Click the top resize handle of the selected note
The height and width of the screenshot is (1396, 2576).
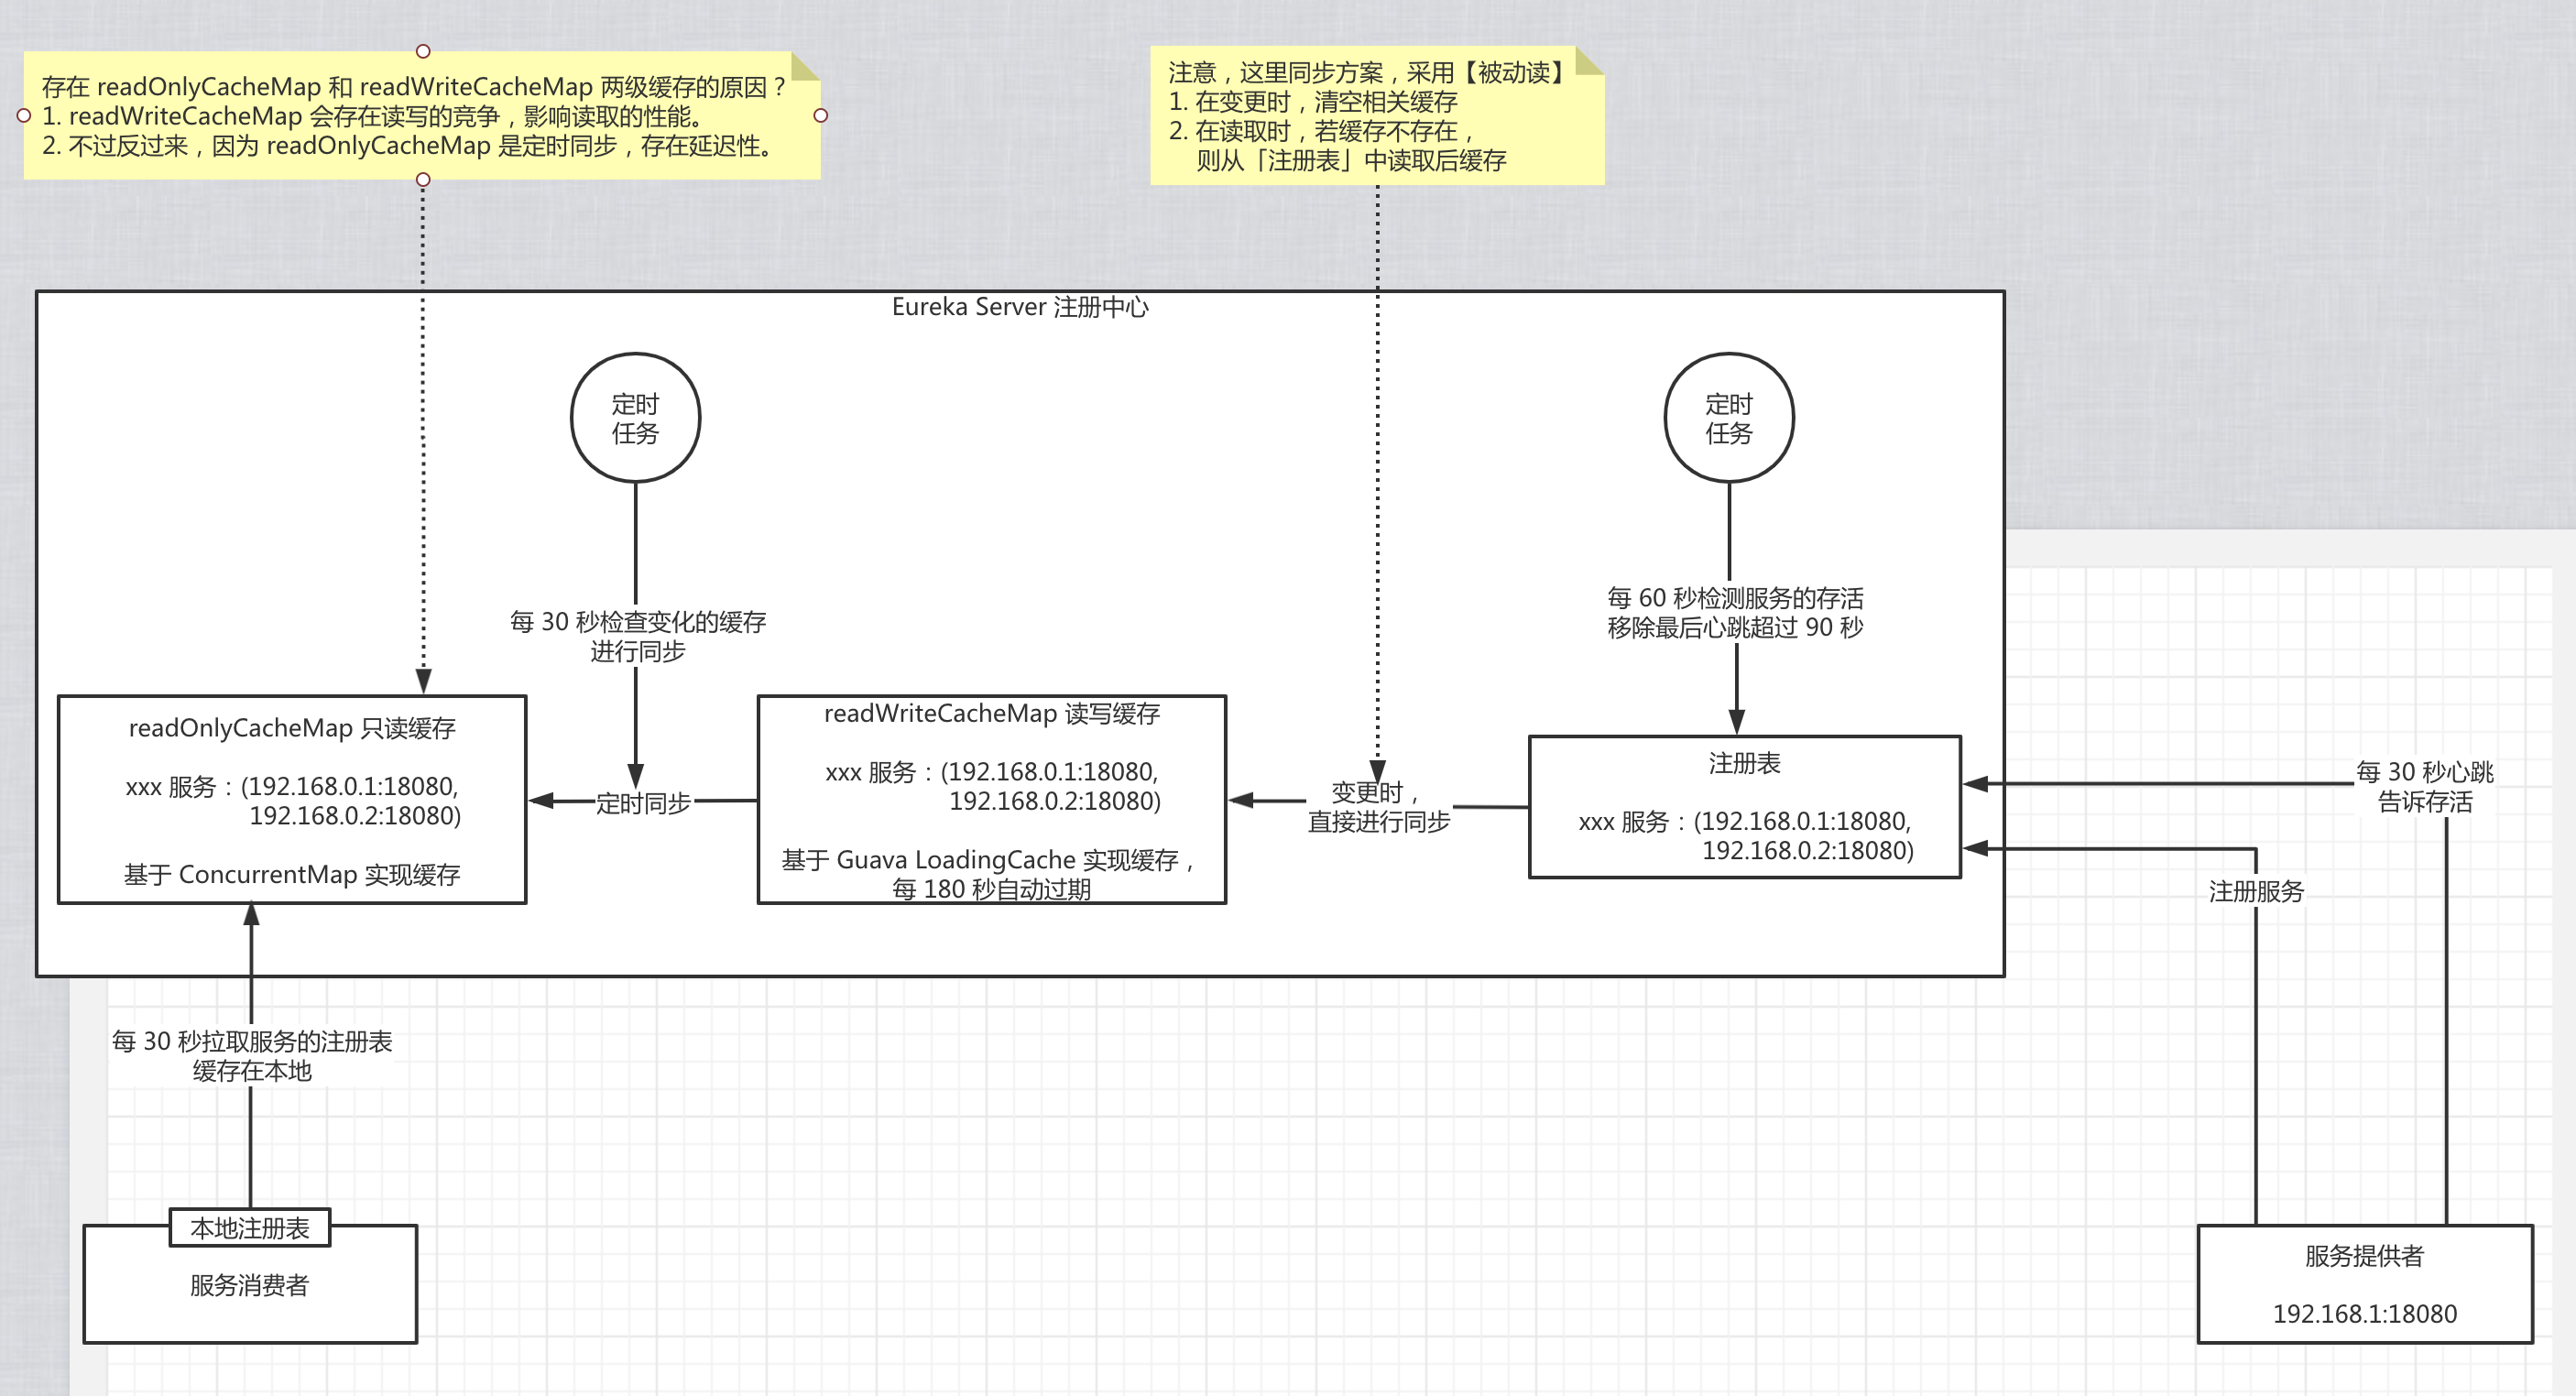point(423,51)
